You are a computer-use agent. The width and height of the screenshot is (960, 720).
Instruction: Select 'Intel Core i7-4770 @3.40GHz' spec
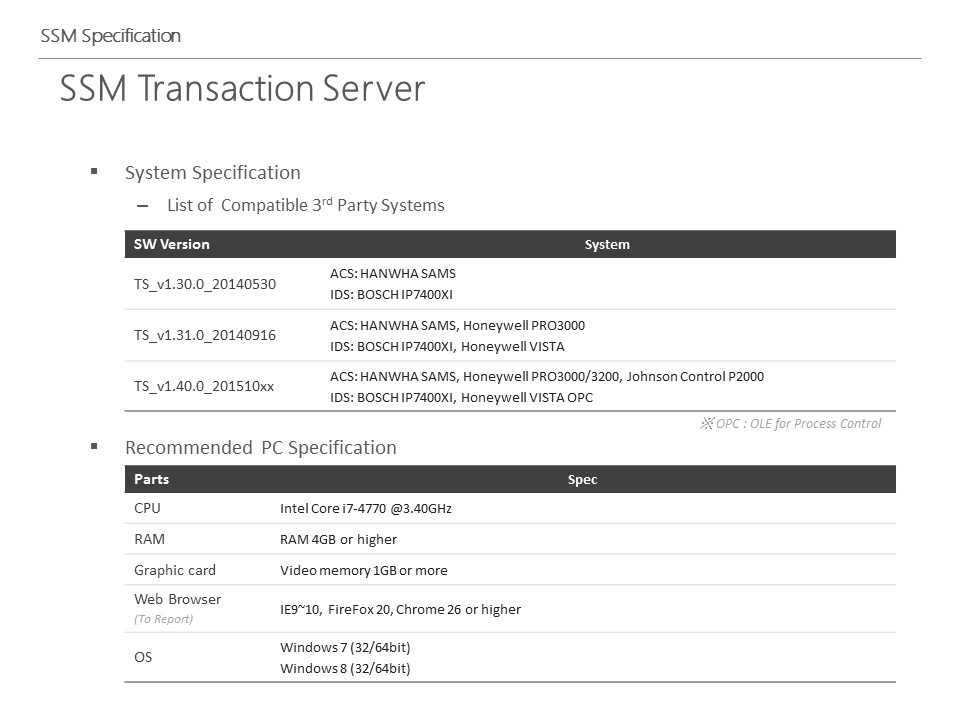(366, 508)
